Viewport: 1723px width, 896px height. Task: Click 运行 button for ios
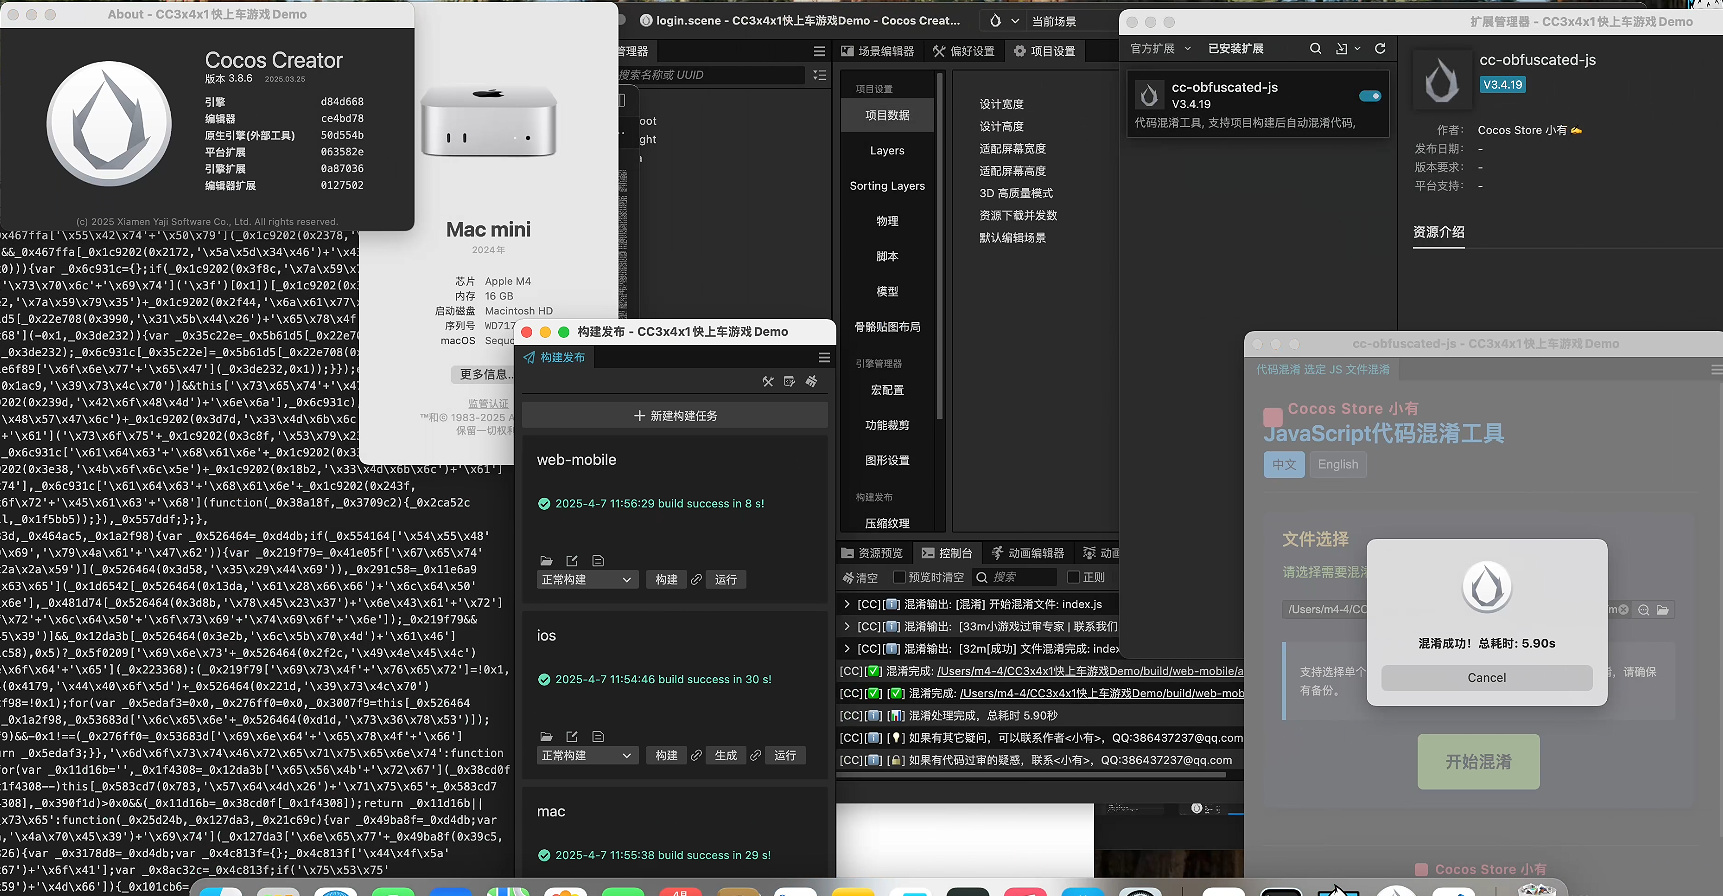[786, 756]
